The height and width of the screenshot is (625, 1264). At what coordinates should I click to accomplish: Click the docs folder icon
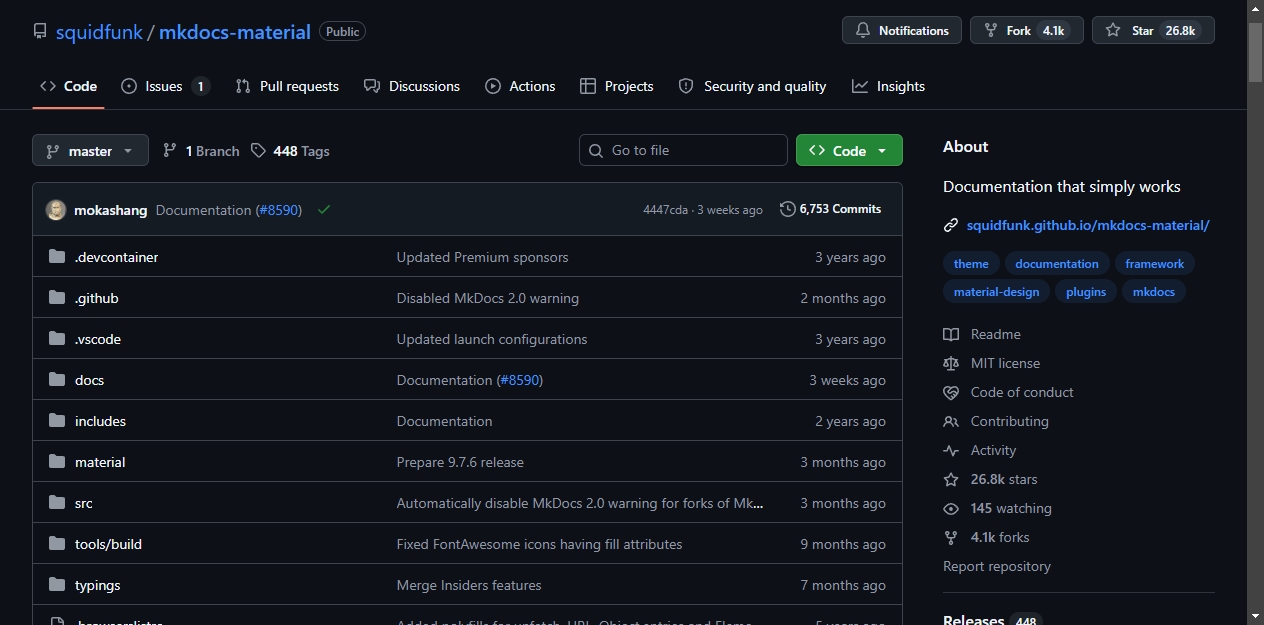tap(57, 380)
